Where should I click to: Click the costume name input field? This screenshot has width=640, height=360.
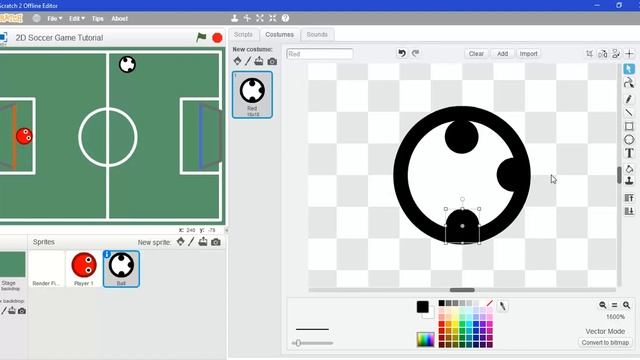tap(320, 53)
